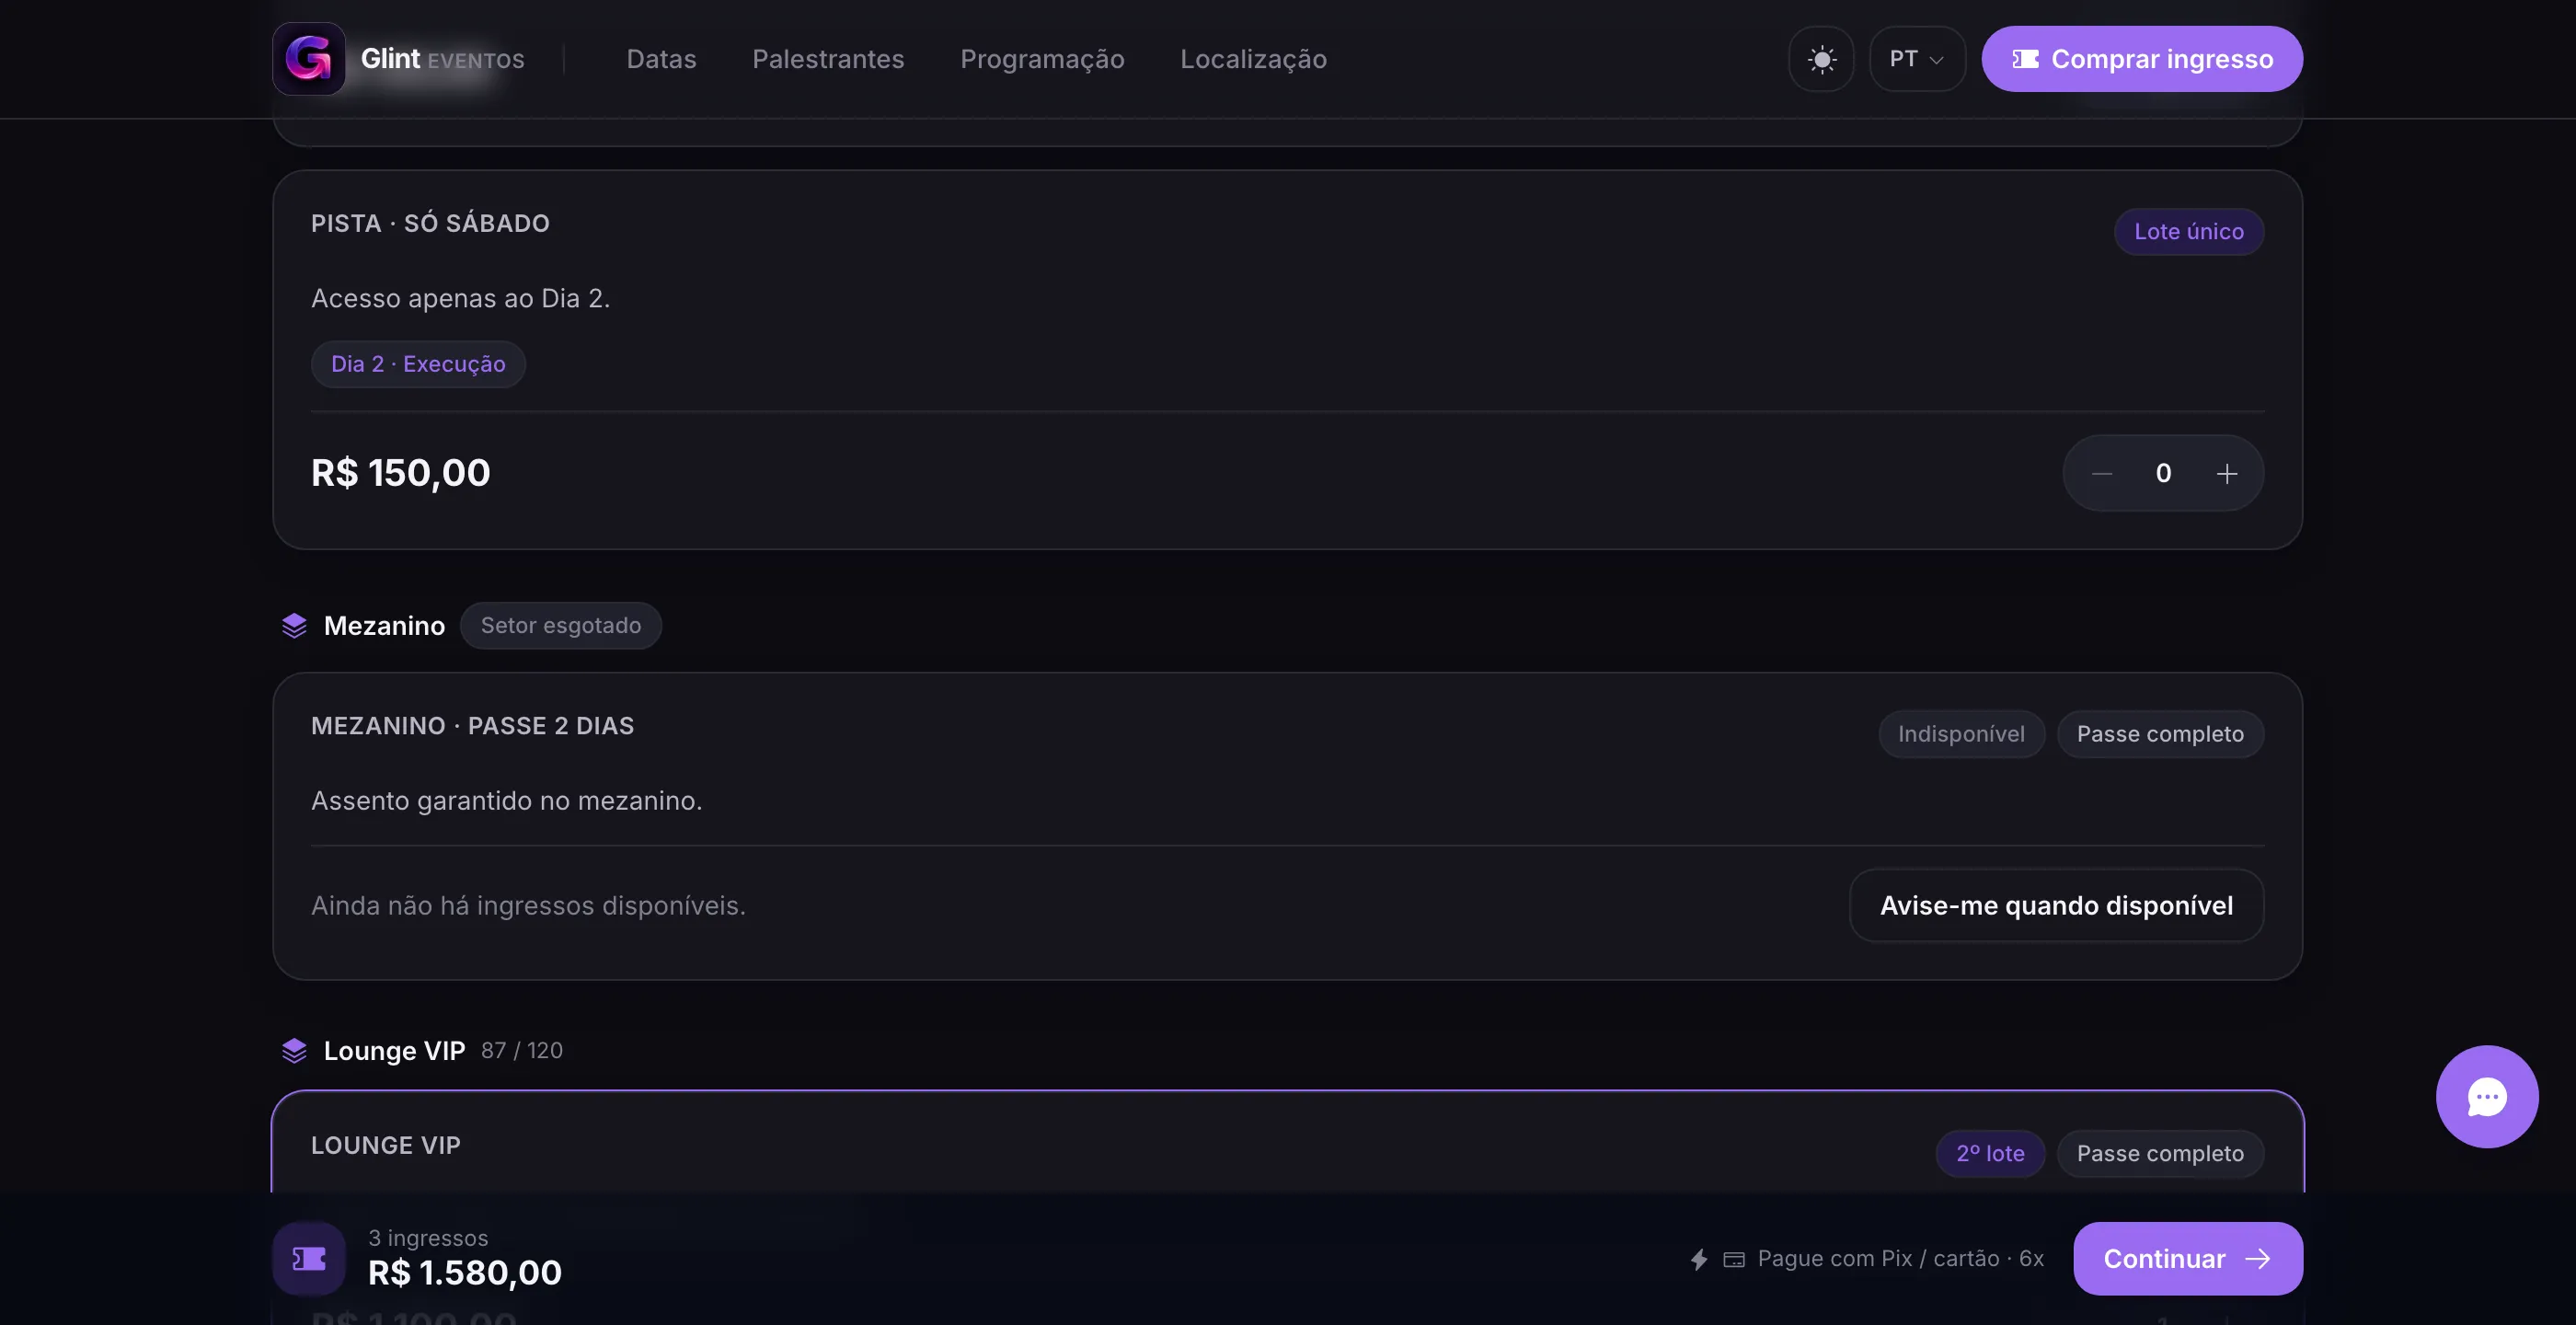
Task: Click the lightning bolt payment icon
Action: [1698, 1259]
